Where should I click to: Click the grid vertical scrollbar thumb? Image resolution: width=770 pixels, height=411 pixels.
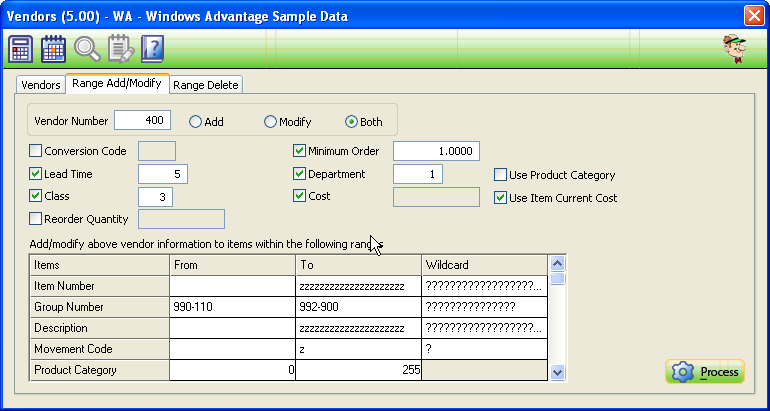[x=557, y=279]
